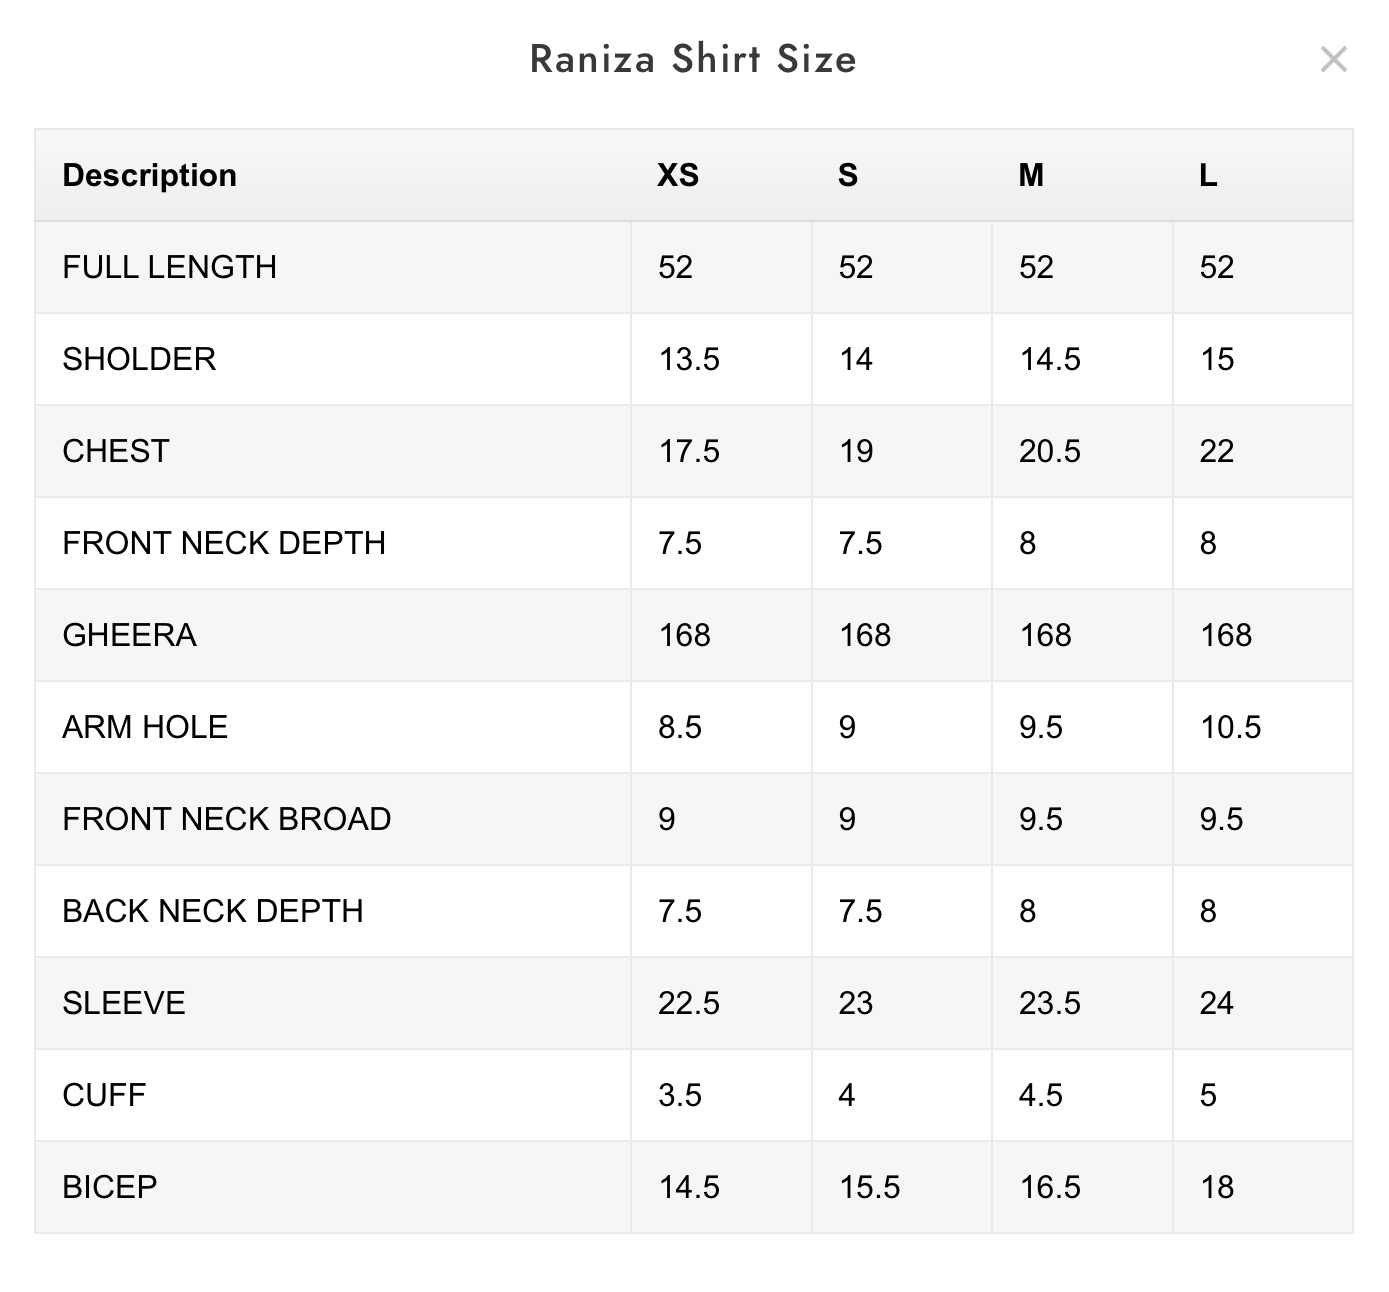Click the M size column header
The image size is (1389, 1292).
click(1030, 175)
